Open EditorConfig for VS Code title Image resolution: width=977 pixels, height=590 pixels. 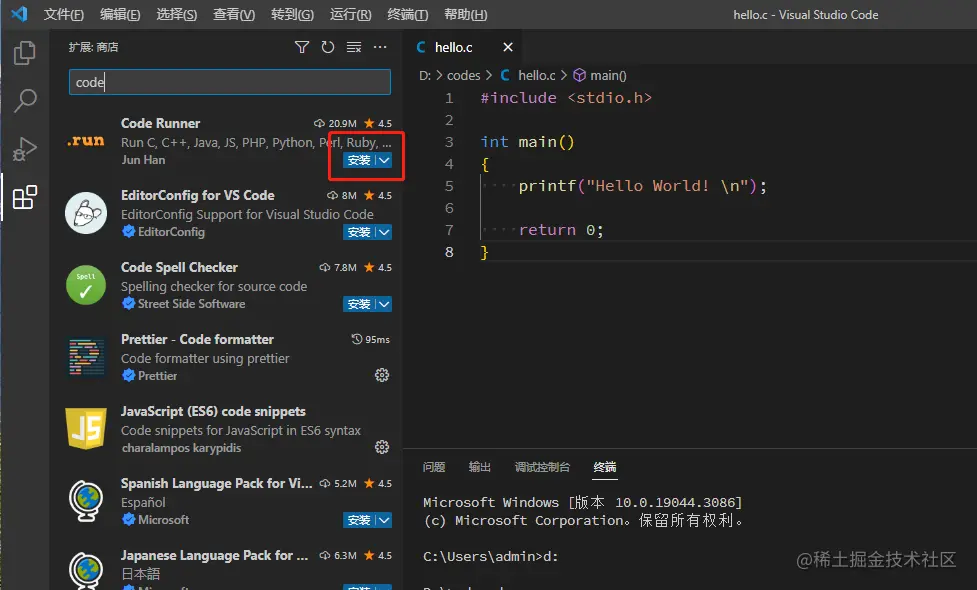tap(198, 196)
